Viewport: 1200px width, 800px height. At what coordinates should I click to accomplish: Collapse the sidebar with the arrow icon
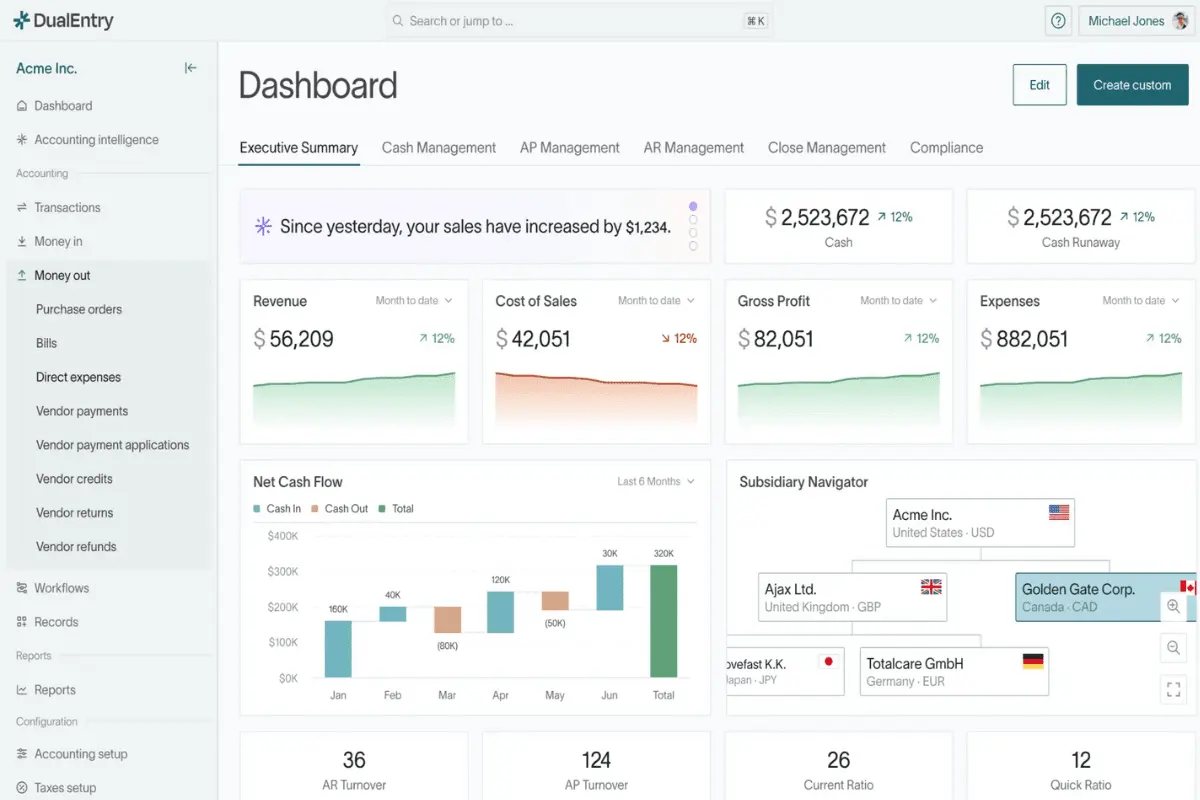tap(190, 68)
